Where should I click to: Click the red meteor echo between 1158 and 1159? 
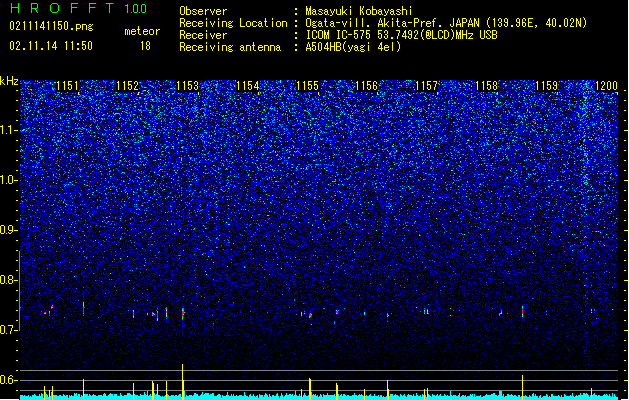pos(522,311)
